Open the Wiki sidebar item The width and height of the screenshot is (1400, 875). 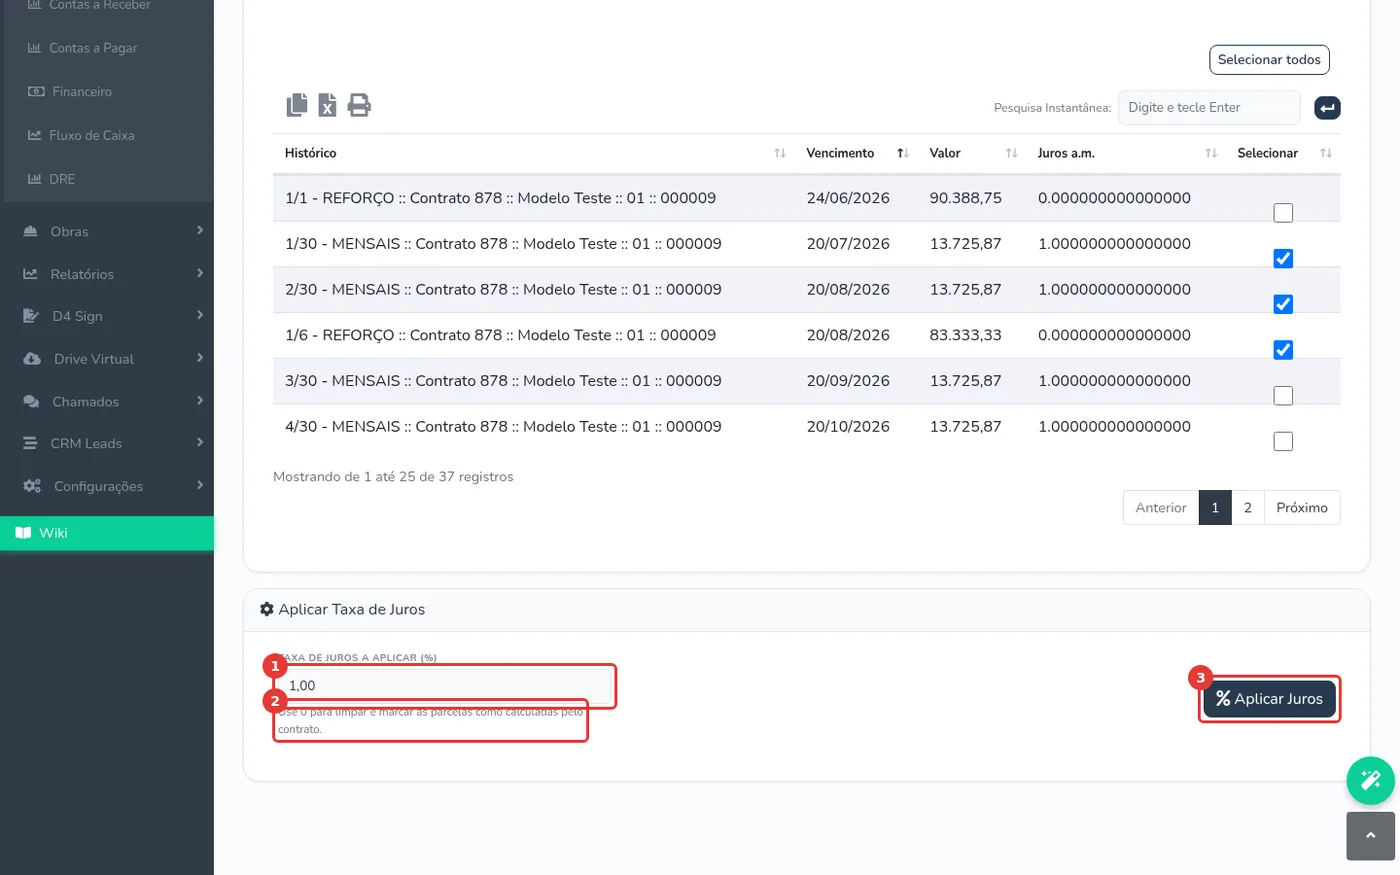point(107,533)
